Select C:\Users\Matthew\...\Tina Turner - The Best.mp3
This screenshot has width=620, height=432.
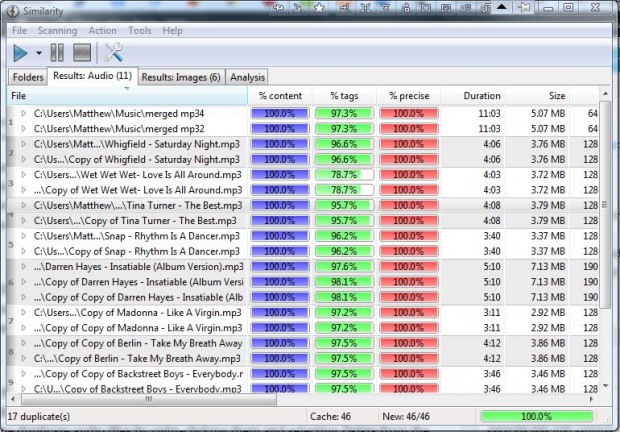(x=138, y=206)
